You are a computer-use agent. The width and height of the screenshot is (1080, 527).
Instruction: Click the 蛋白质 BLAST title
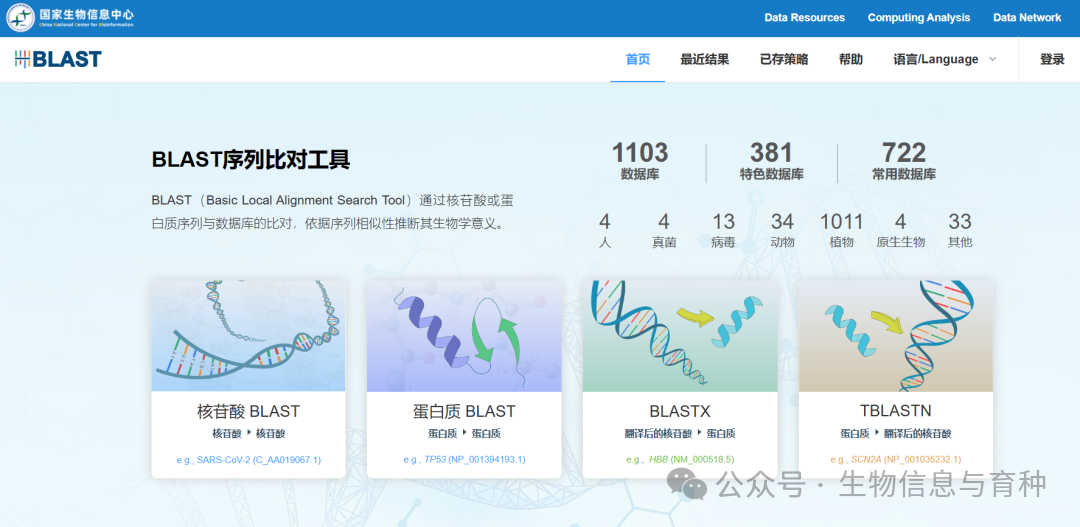(464, 411)
